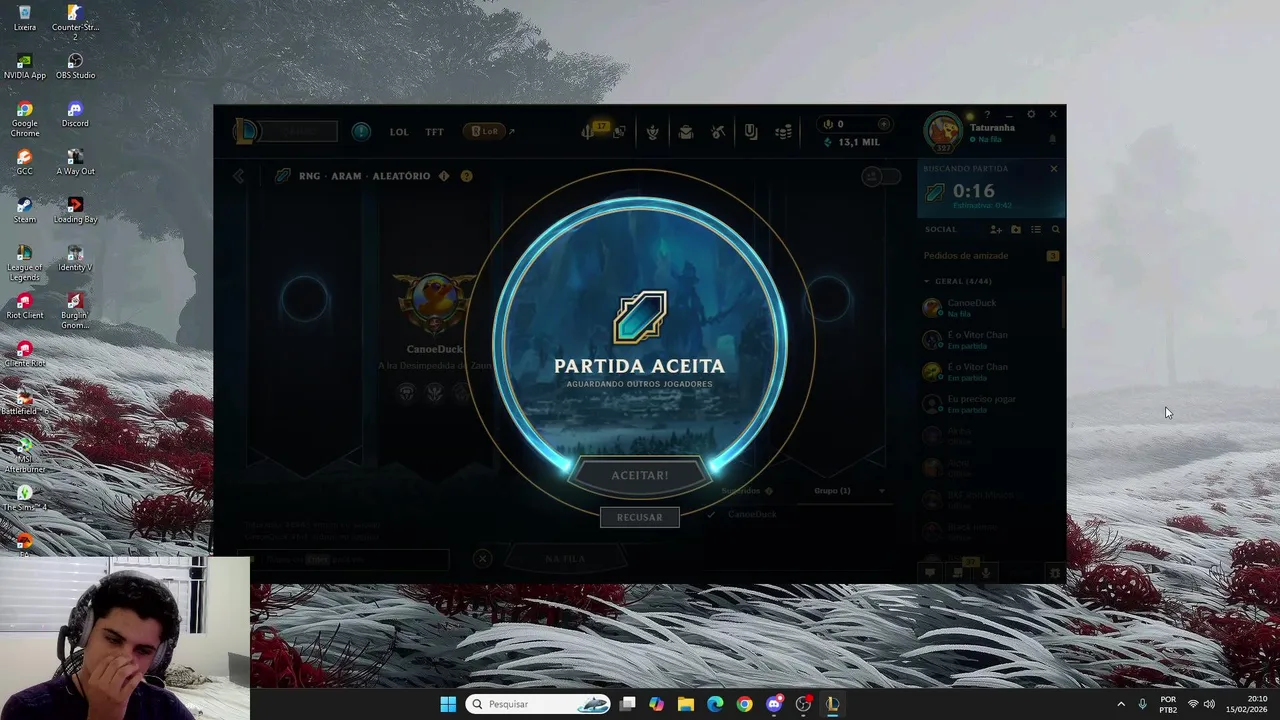The height and width of the screenshot is (720, 1280).
Task: Open the chat bubble icon at bottom right
Action: tap(930, 572)
